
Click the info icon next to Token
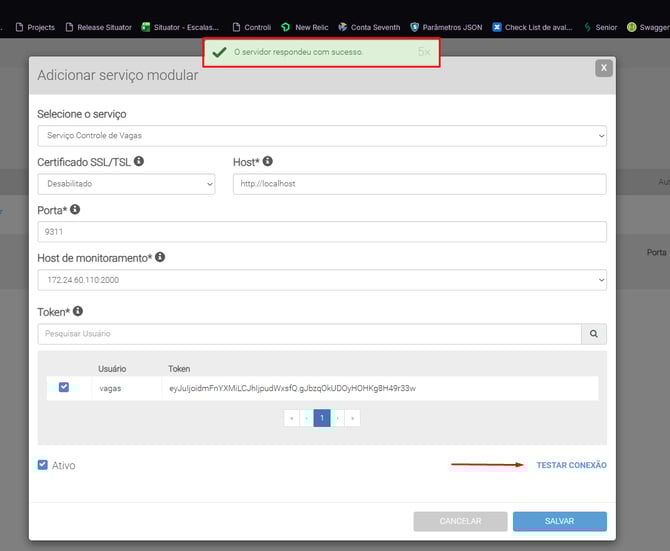click(x=78, y=312)
